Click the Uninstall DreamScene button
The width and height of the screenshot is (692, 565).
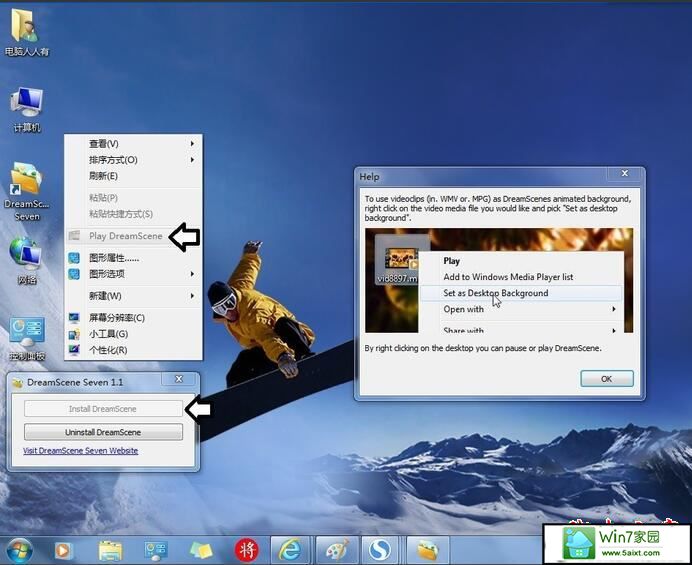(x=103, y=432)
